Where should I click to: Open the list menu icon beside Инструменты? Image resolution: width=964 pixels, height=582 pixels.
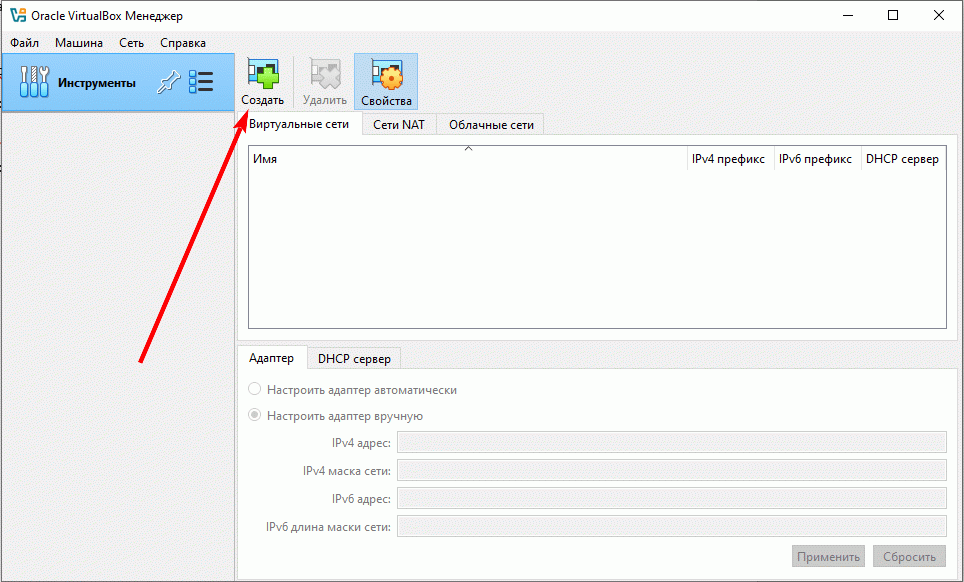point(201,83)
